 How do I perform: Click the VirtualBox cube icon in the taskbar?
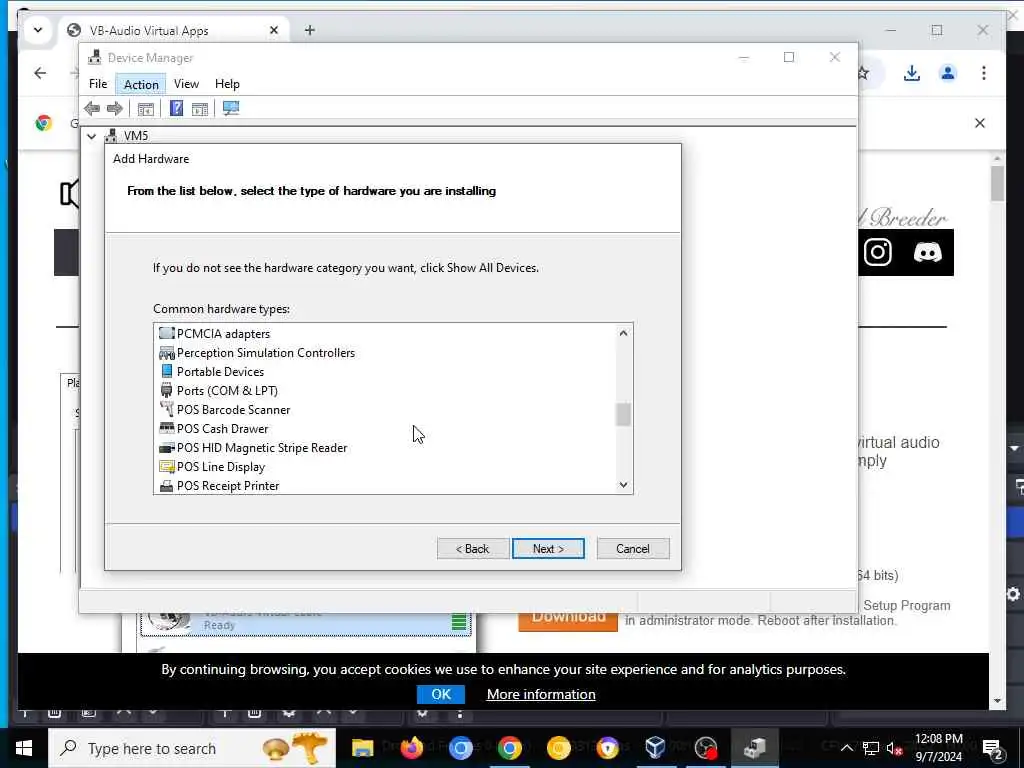click(655, 748)
